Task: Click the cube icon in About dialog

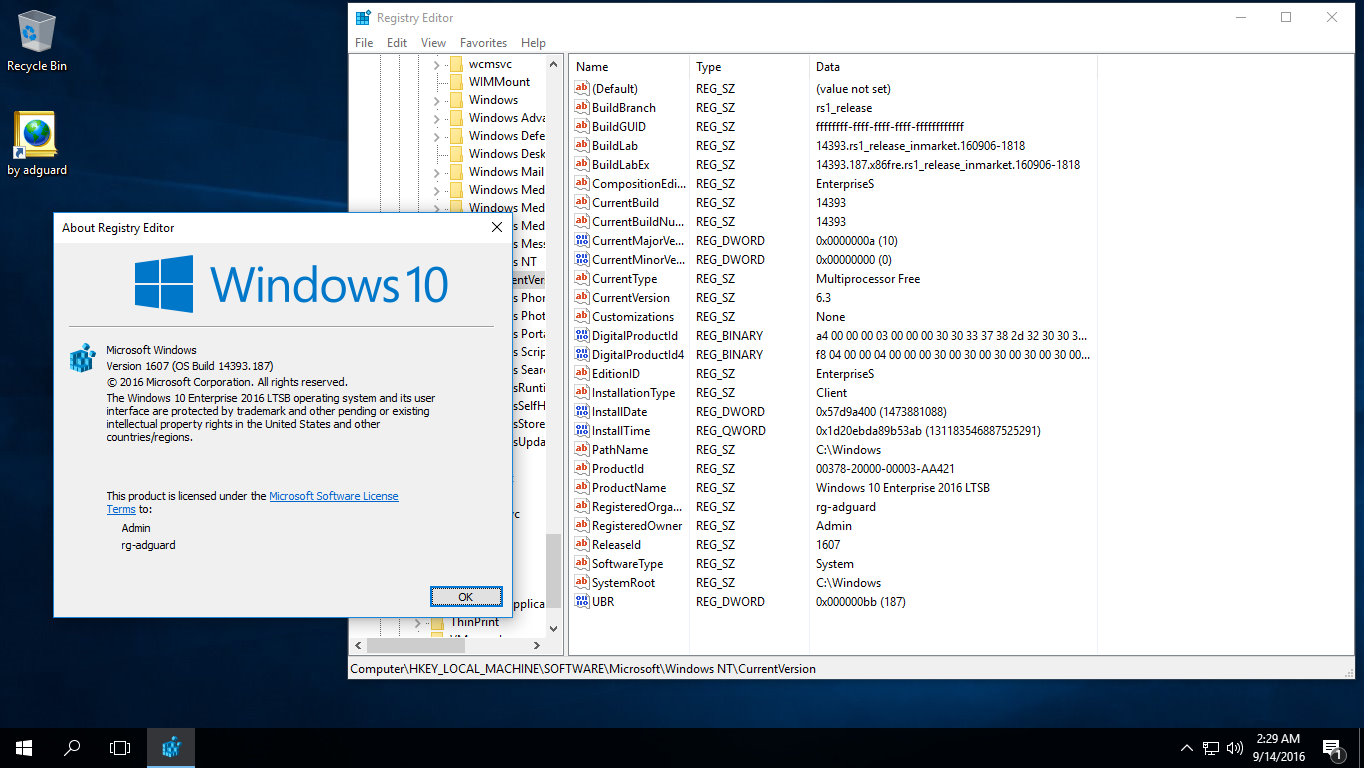Action: (82, 359)
